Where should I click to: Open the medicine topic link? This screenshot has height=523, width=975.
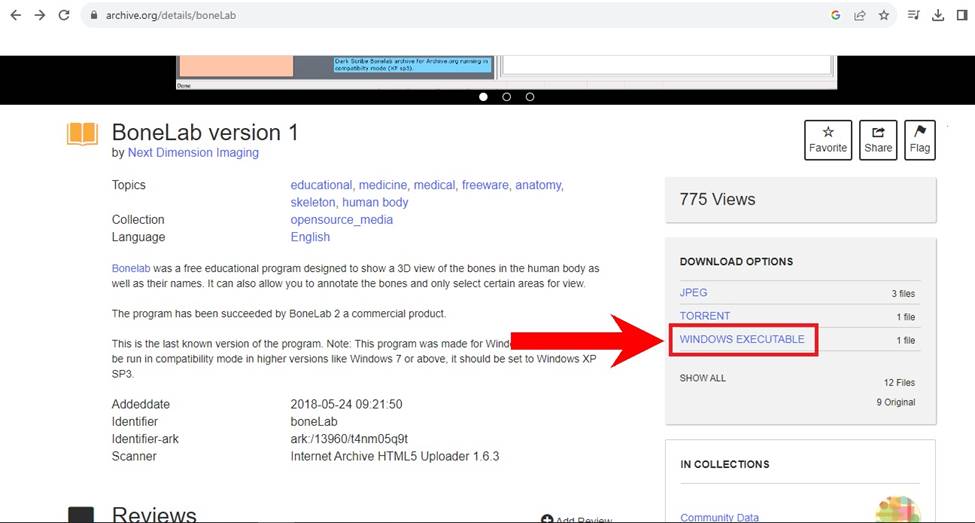click(x=383, y=185)
